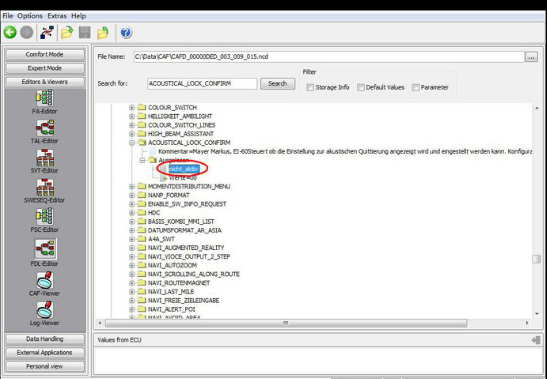Click the Values from ECU panel pin icon
The image size is (547, 379).
click(x=536, y=340)
